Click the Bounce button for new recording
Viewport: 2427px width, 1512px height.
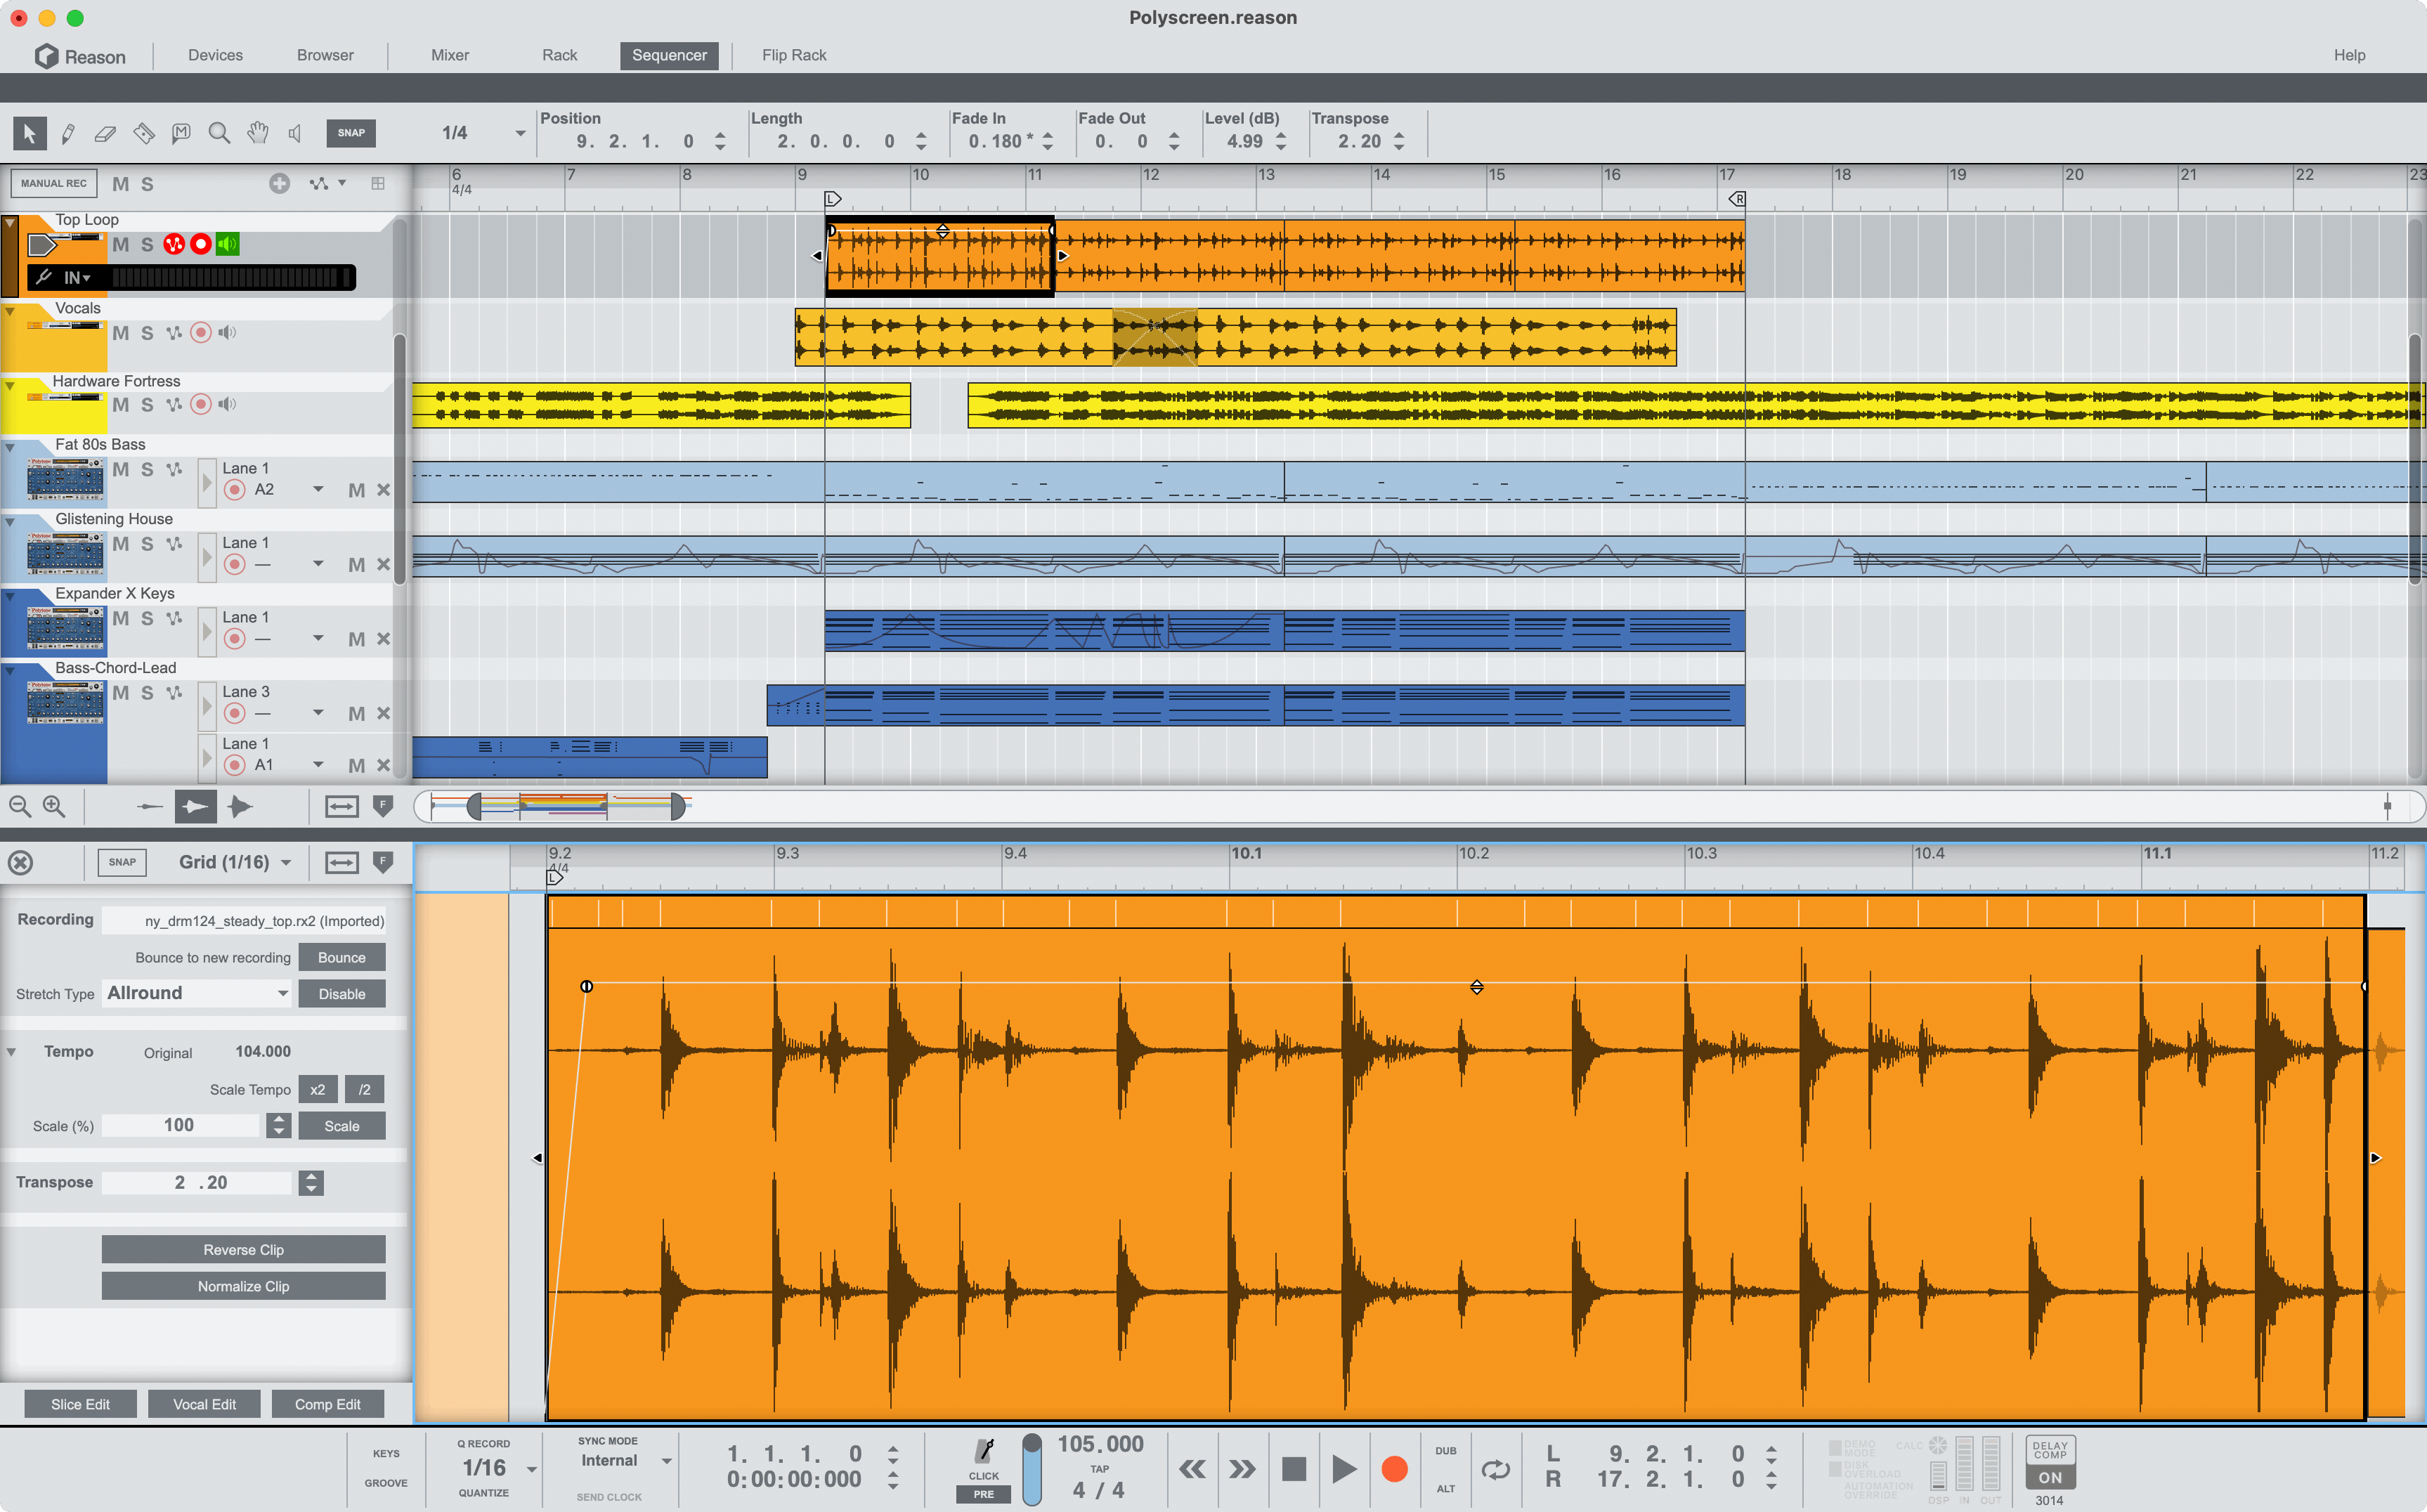(341, 956)
